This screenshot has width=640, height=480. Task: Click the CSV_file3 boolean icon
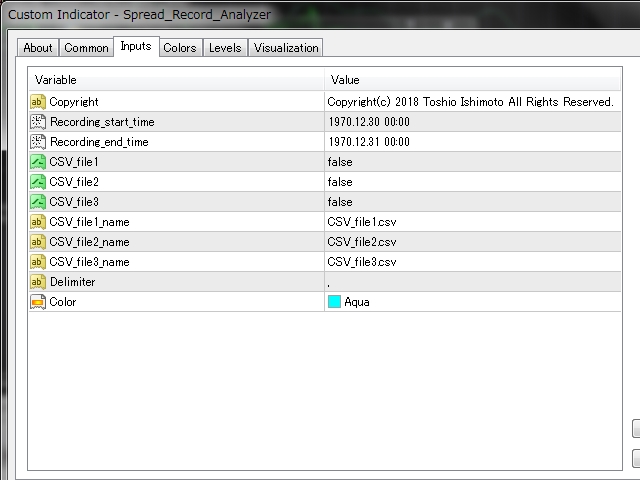coord(38,202)
